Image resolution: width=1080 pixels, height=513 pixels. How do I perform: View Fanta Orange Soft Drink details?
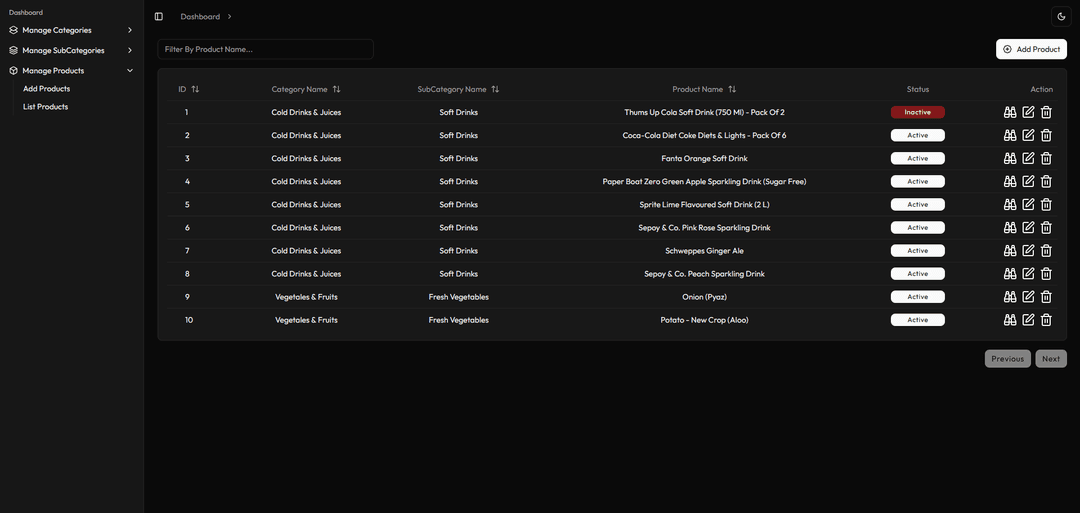1010,158
